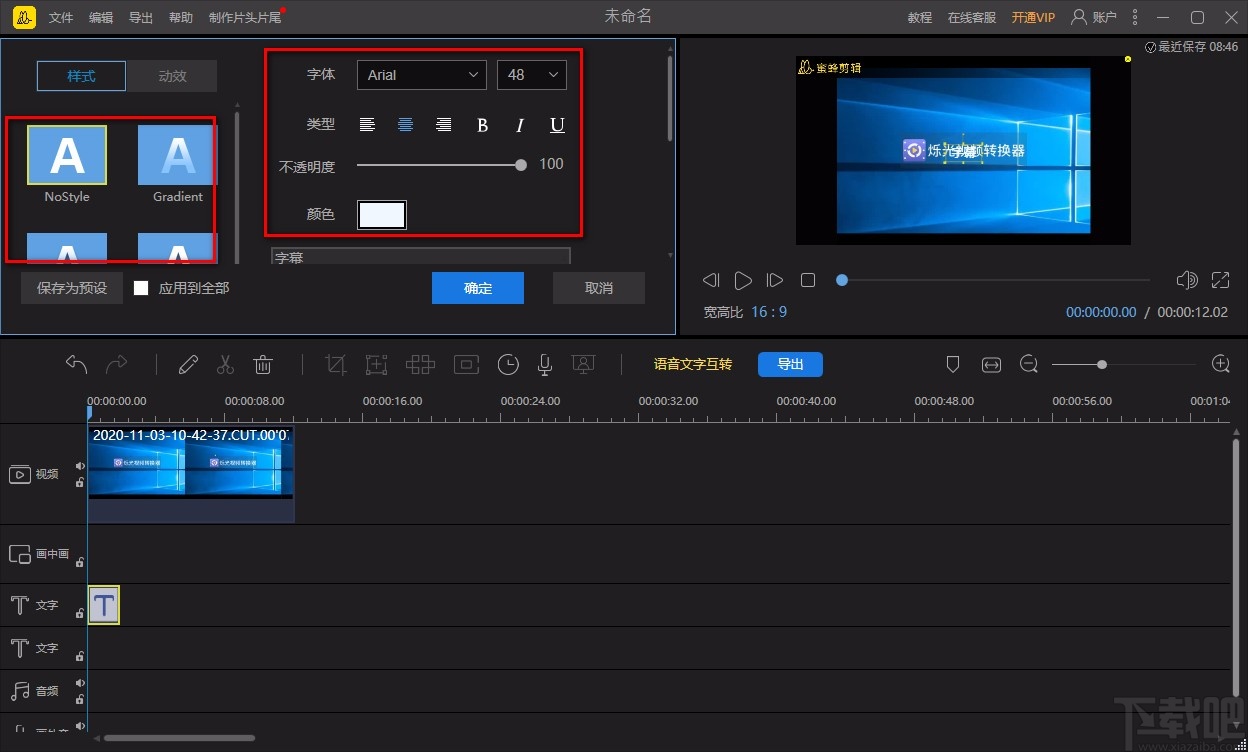Step forward one frame in preview
Screen dimensions: 1248x752
(x=775, y=280)
